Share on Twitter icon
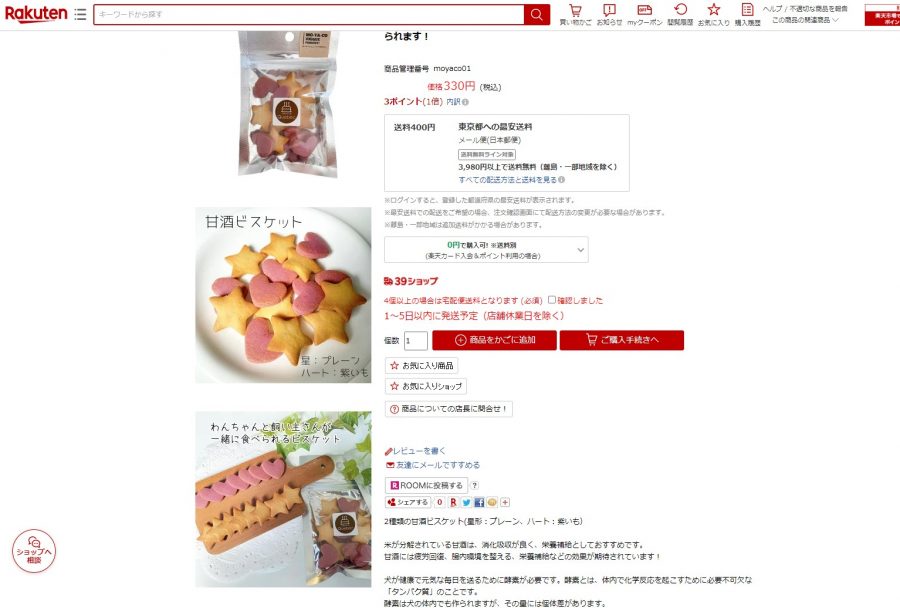This screenshot has height=608, width=900. [467, 502]
